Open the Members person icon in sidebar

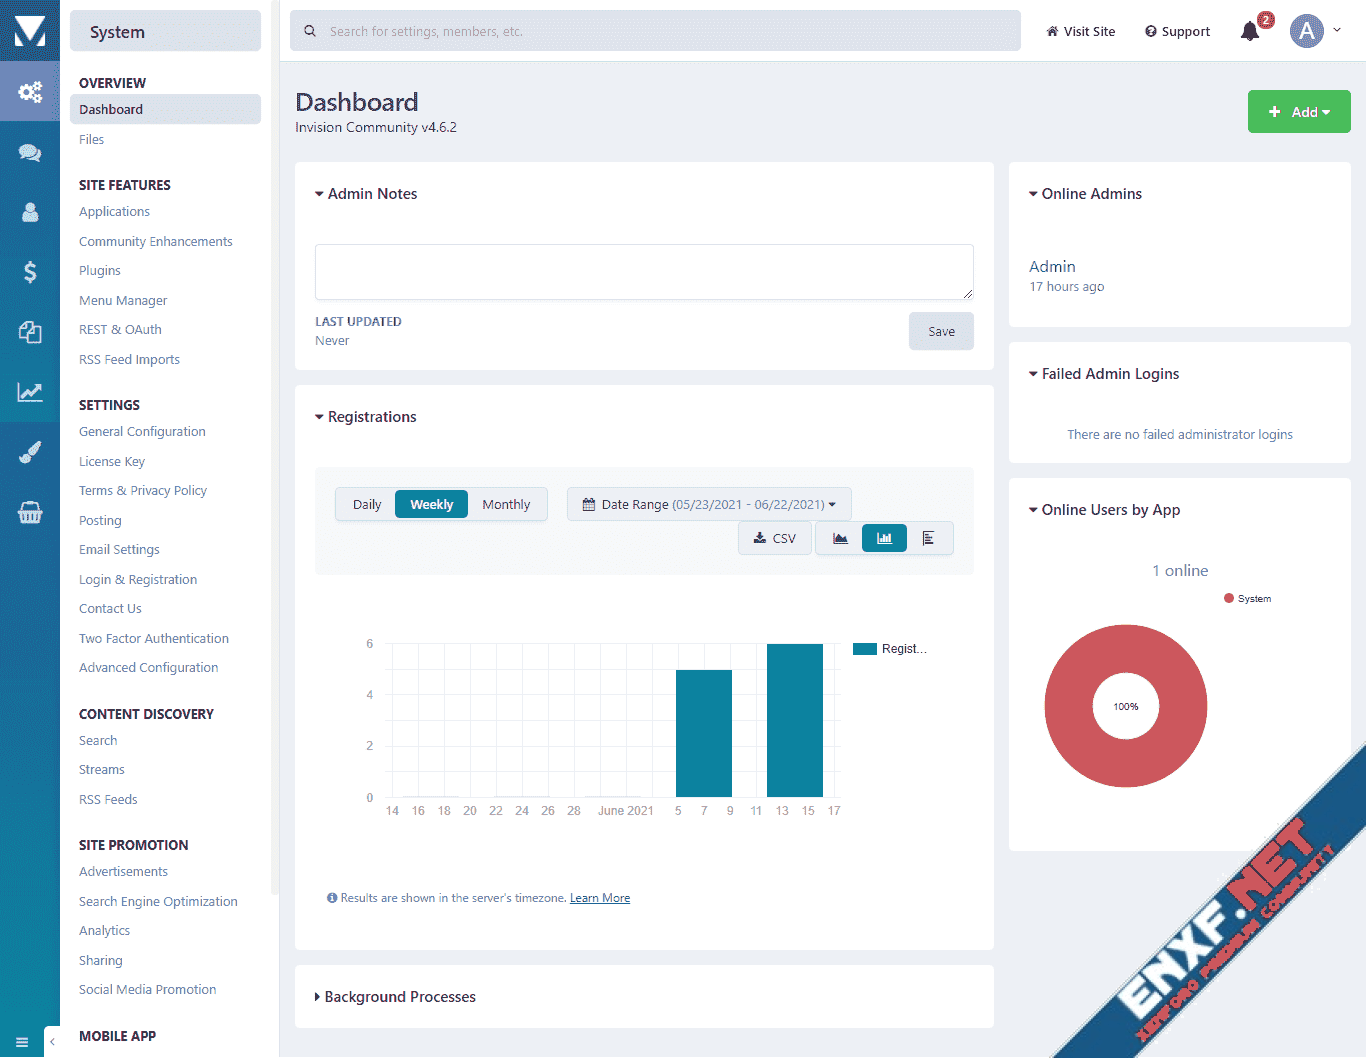(30, 212)
